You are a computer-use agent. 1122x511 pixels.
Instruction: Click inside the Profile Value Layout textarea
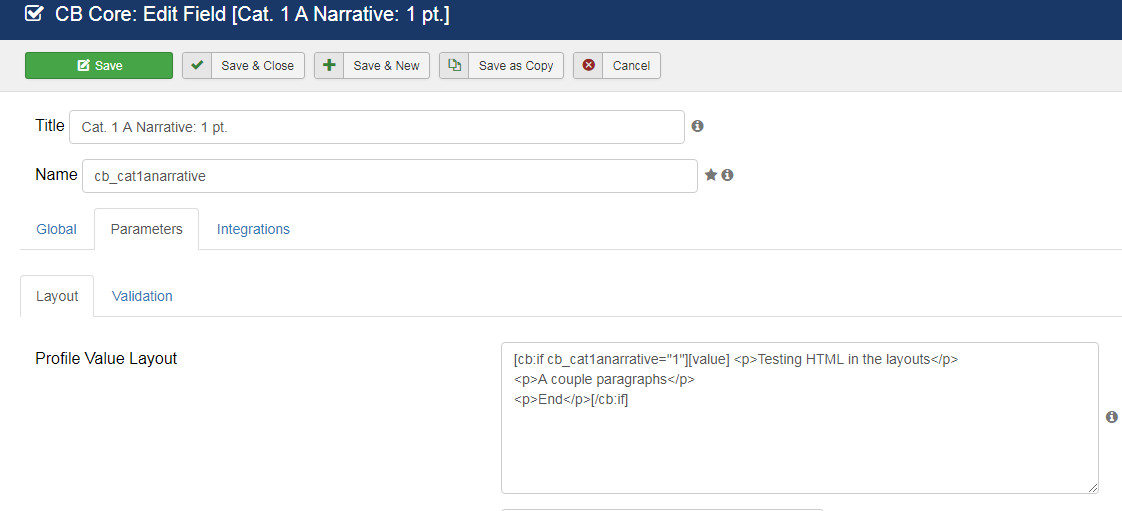tap(800, 418)
